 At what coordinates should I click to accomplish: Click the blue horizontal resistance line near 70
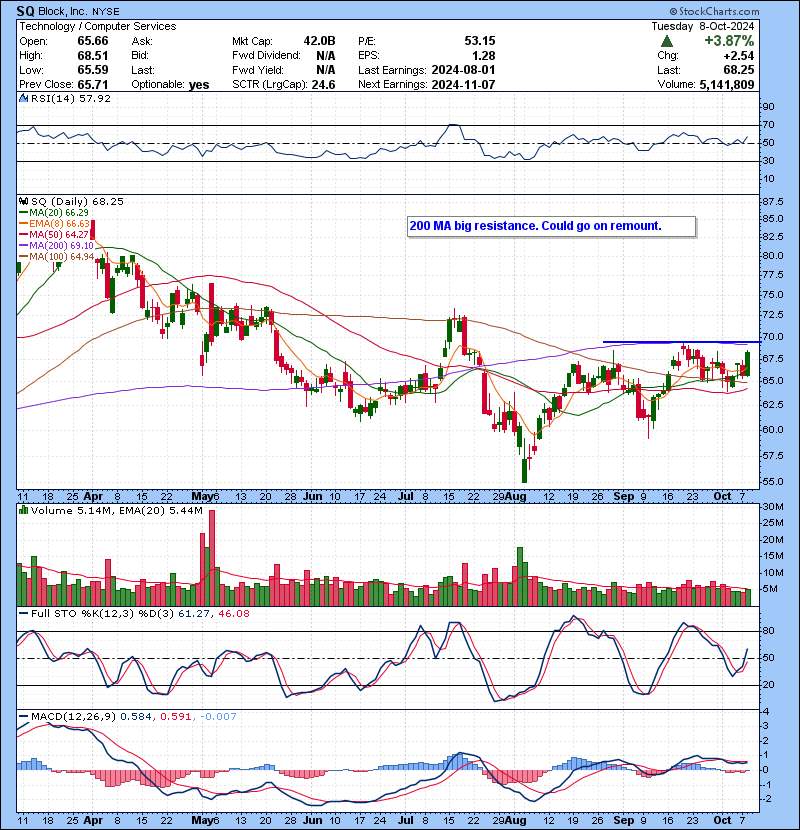tap(682, 342)
